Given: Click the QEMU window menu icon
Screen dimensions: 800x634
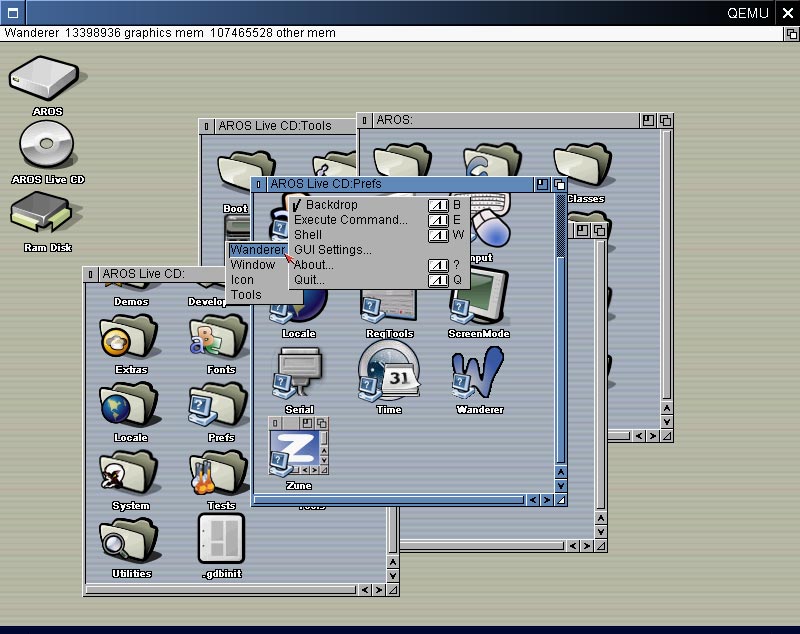Looking at the screenshot, I should click(x=12, y=13).
